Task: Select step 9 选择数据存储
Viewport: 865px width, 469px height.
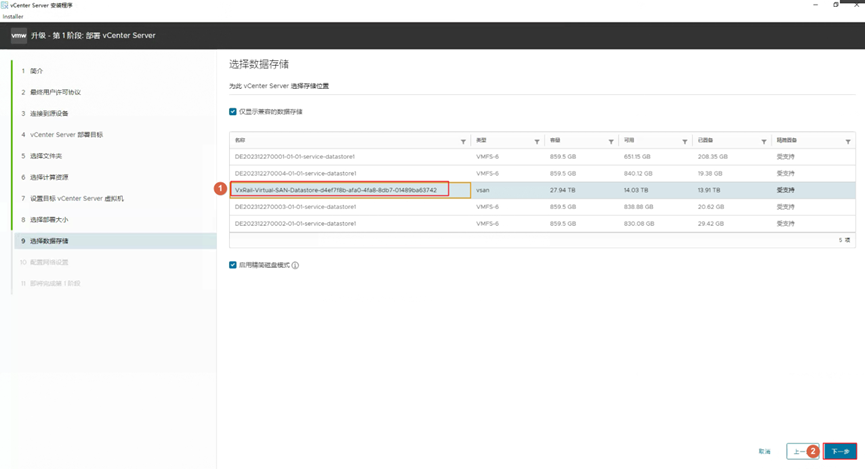Action: 115,241
